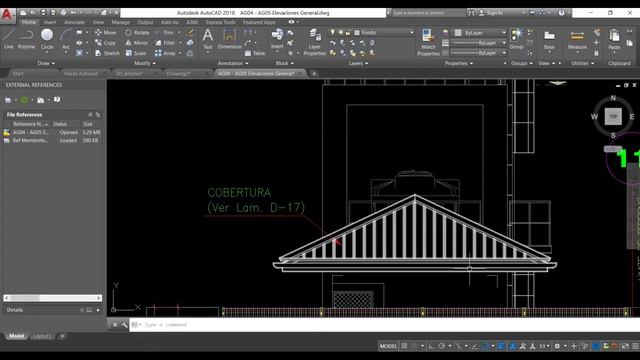The height and width of the screenshot is (360, 640).
Task: Click the Scale tool
Action: click(x=136, y=53)
